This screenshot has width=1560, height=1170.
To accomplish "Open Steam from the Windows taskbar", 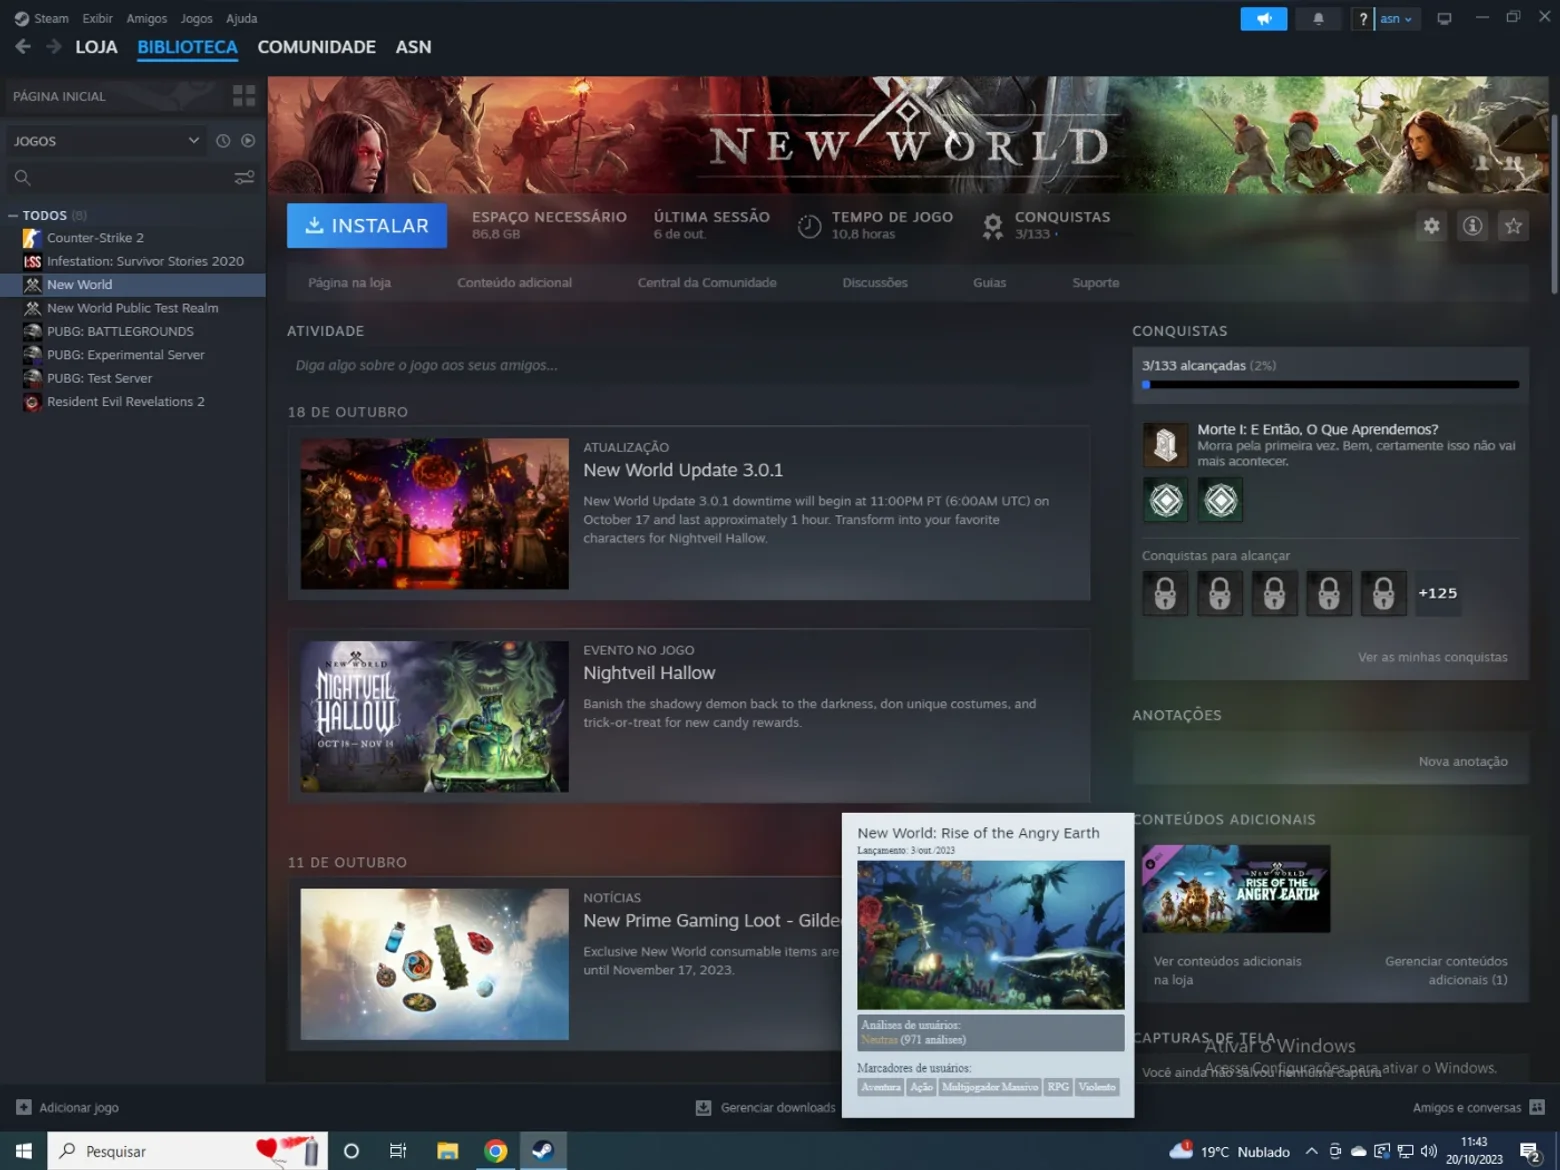I will click(543, 1151).
